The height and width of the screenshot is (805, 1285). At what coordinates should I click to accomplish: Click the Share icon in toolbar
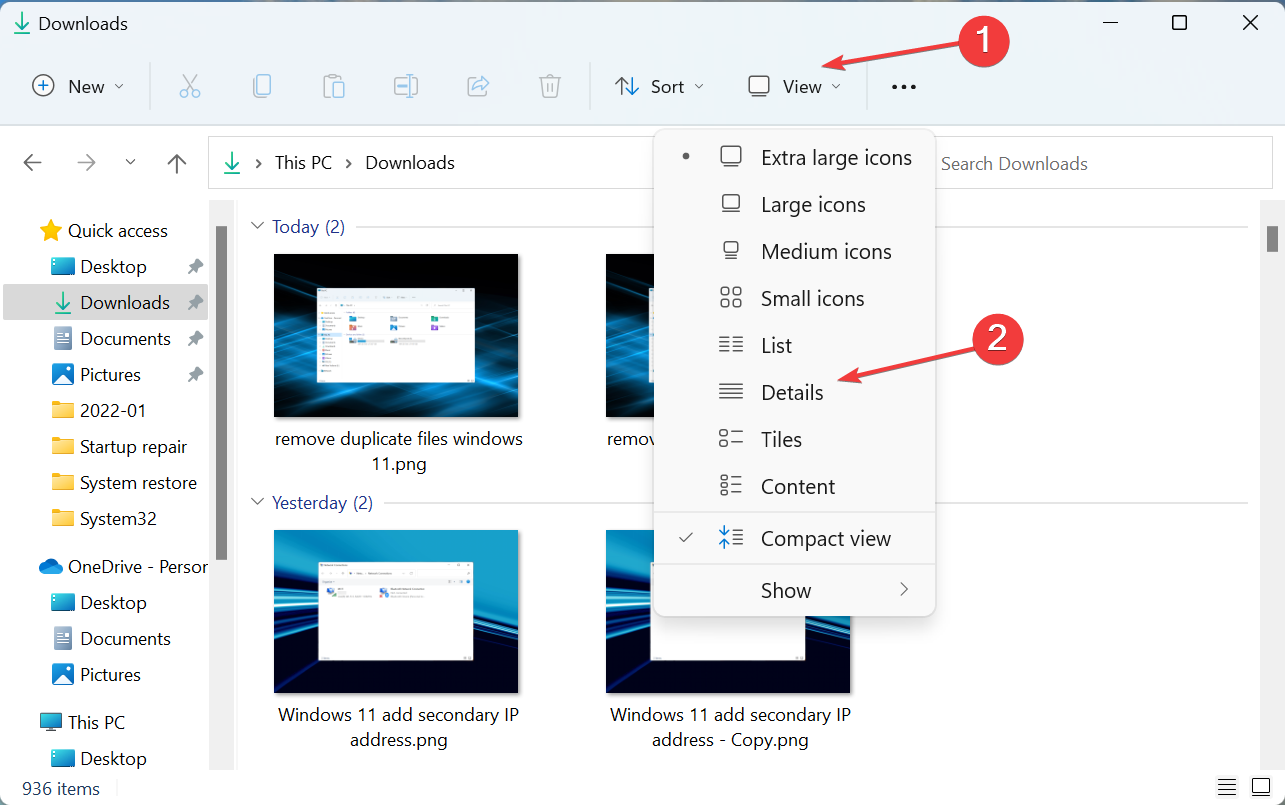click(478, 86)
